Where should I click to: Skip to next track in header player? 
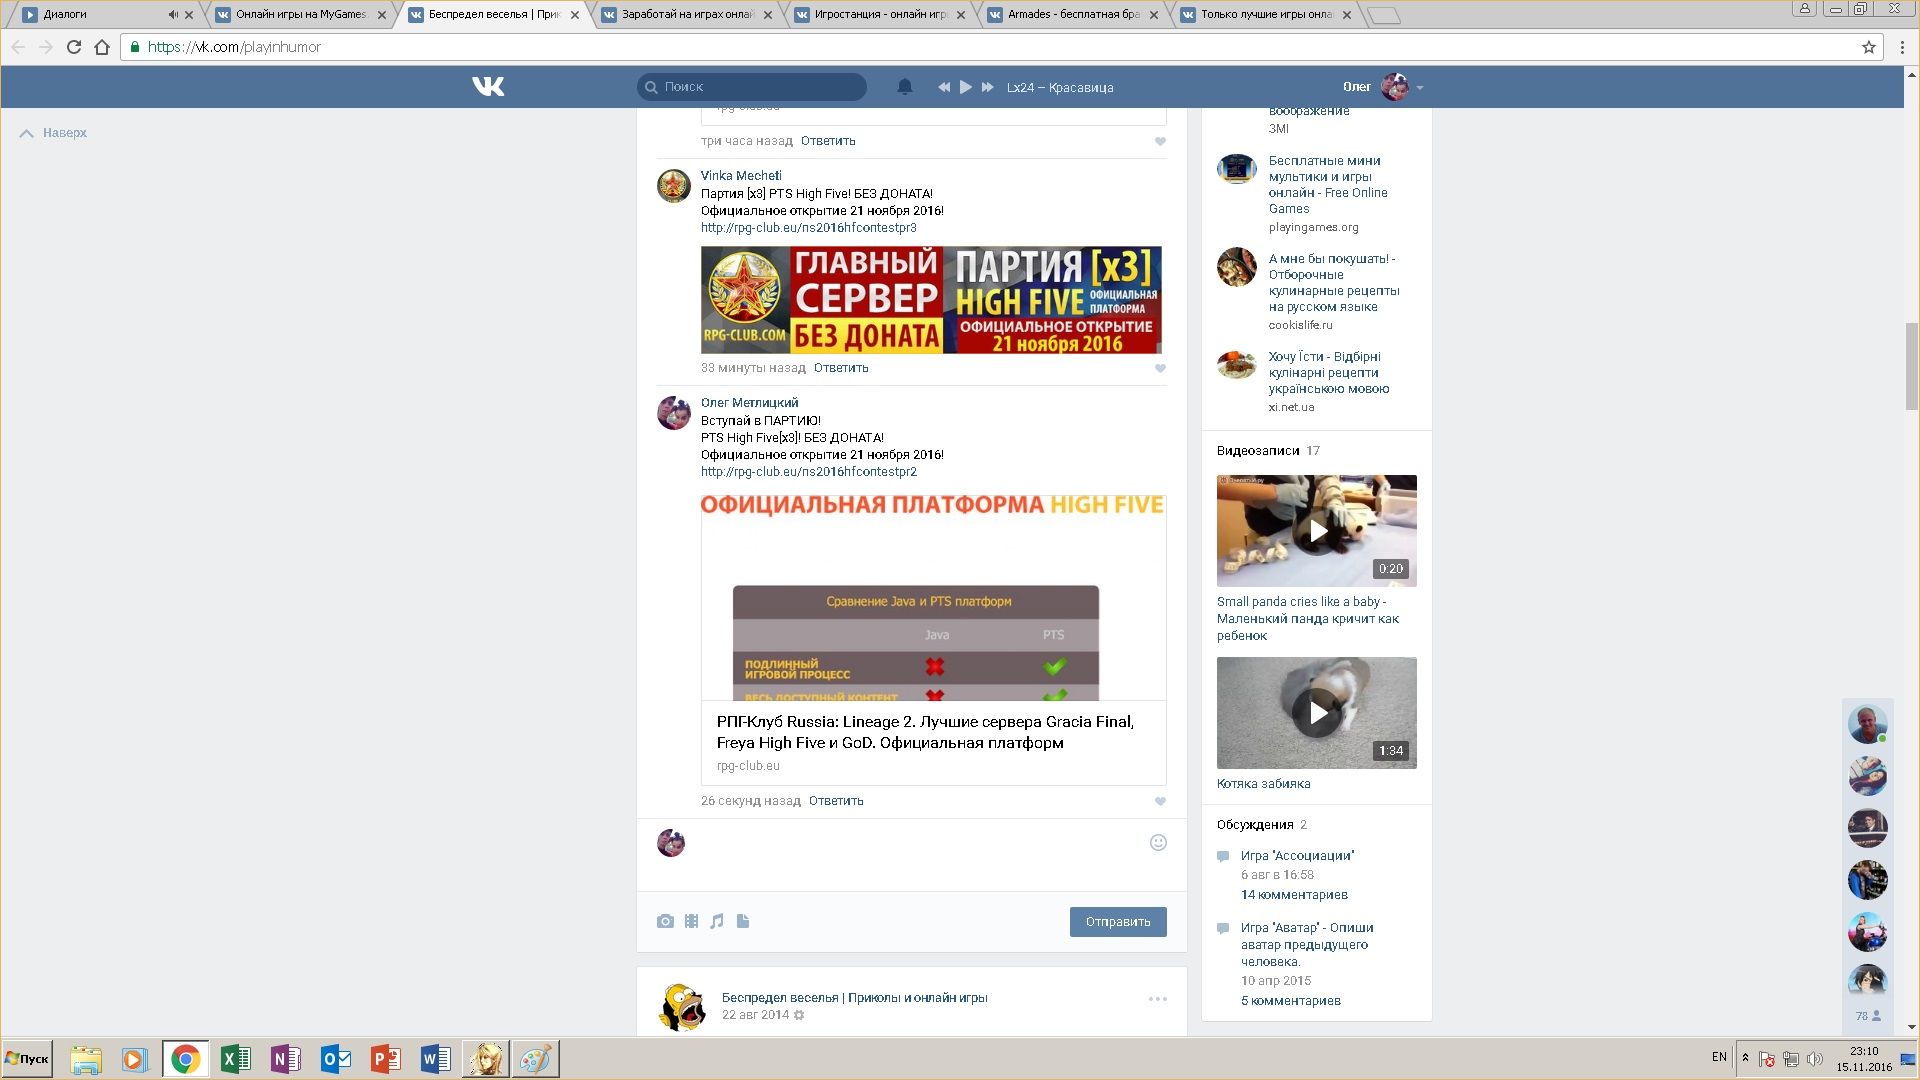[x=987, y=87]
